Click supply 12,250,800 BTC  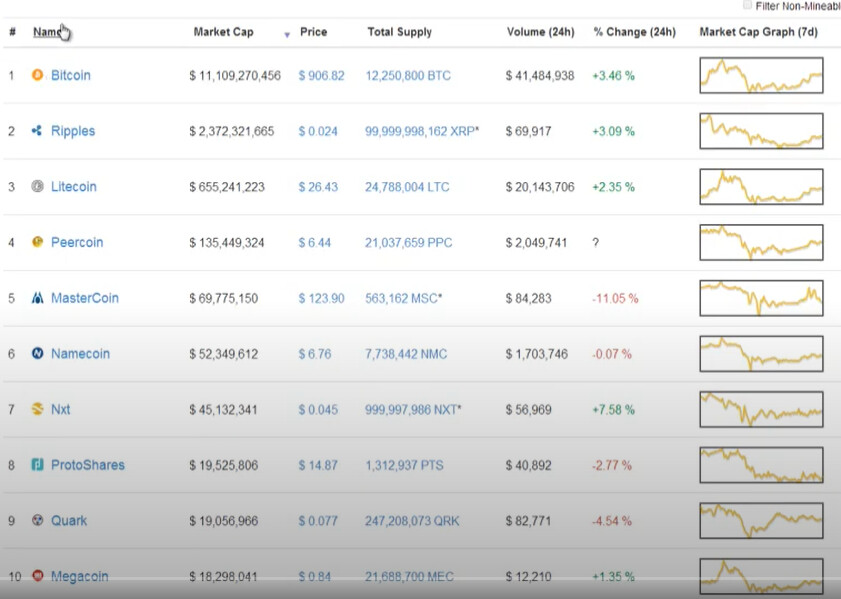coord(408,76)
